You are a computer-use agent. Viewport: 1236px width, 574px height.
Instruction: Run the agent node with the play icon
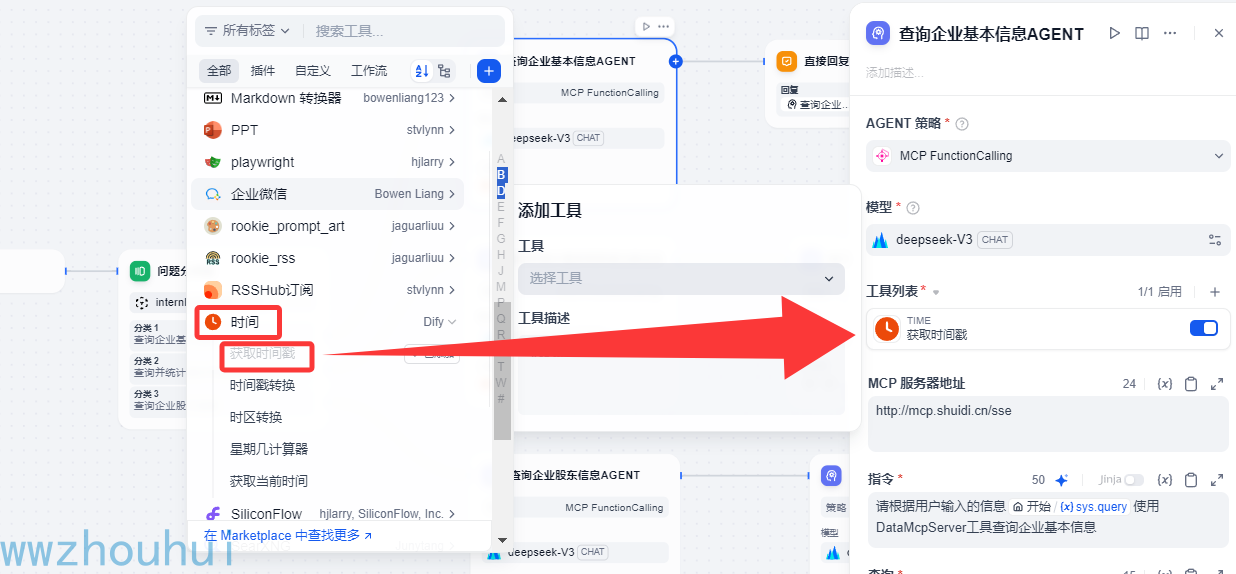pos(1115,33)
